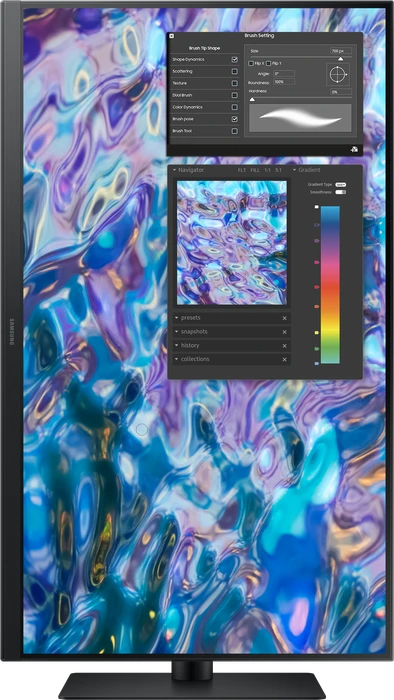Image resolution: width=394 pixels, height=700 pixels.
Task: Collapse the Gradient panel arrow
Action: point(294,170)
